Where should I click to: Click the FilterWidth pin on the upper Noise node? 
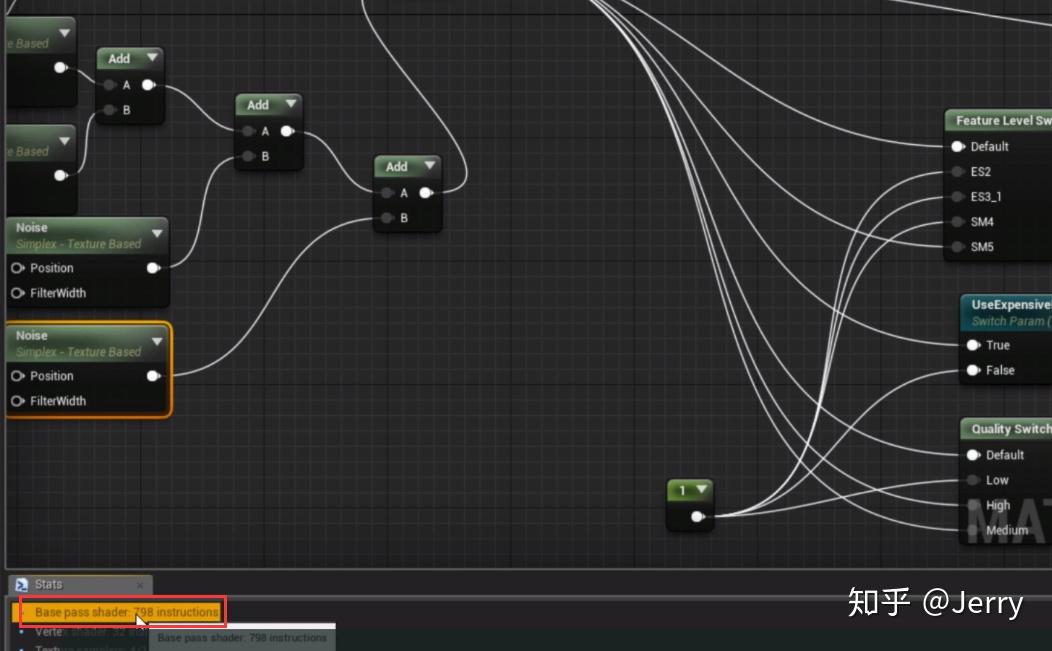click(14, 293)
